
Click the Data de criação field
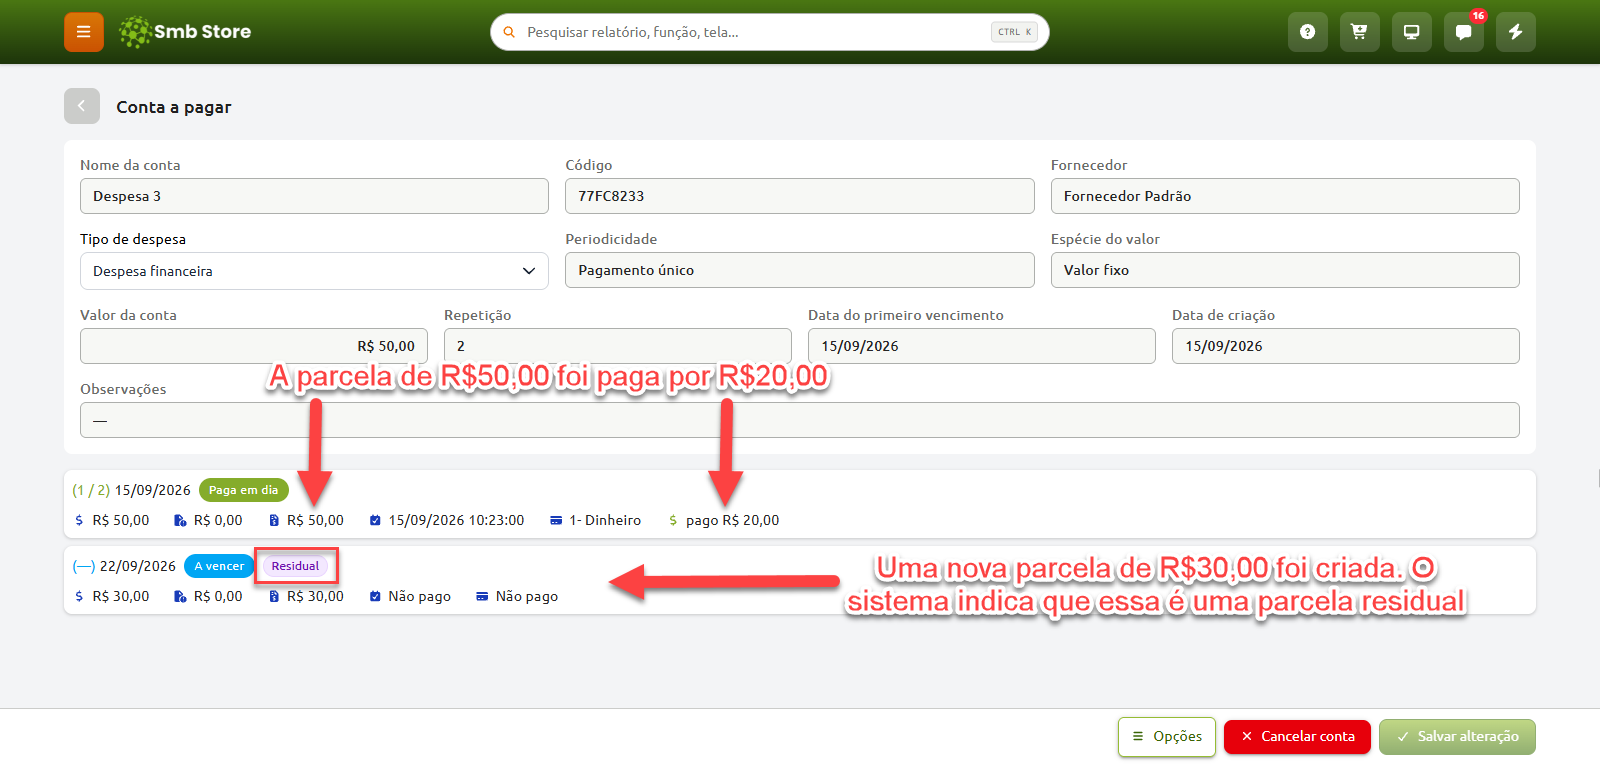pos(1346,346)
